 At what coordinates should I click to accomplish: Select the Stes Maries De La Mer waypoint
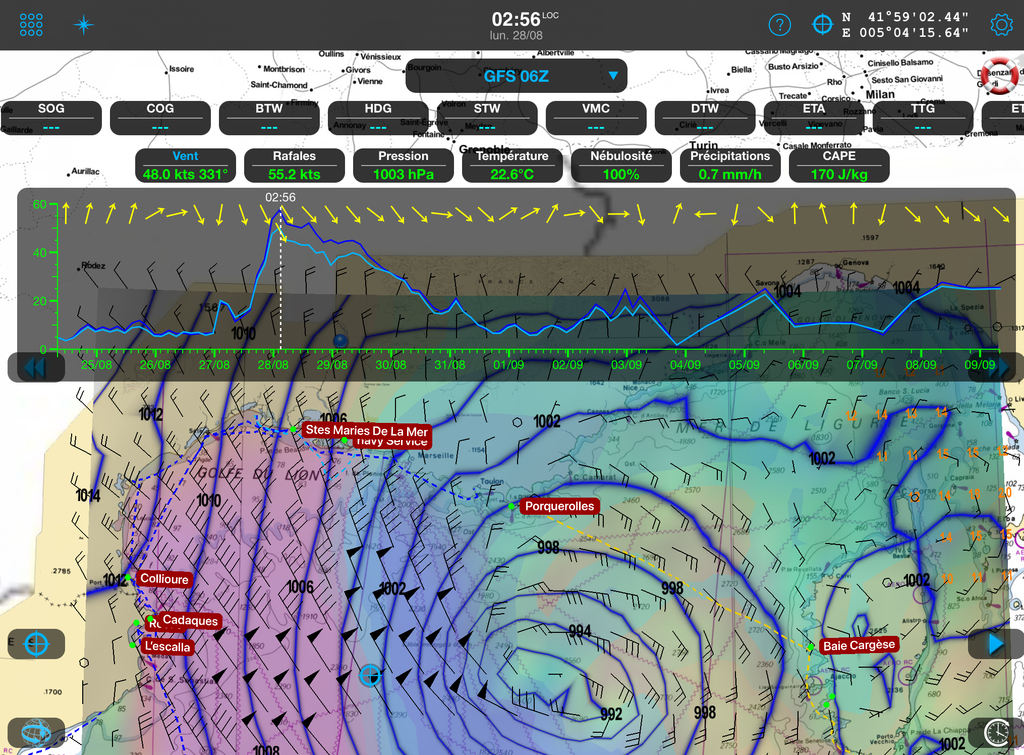[366, 430]
